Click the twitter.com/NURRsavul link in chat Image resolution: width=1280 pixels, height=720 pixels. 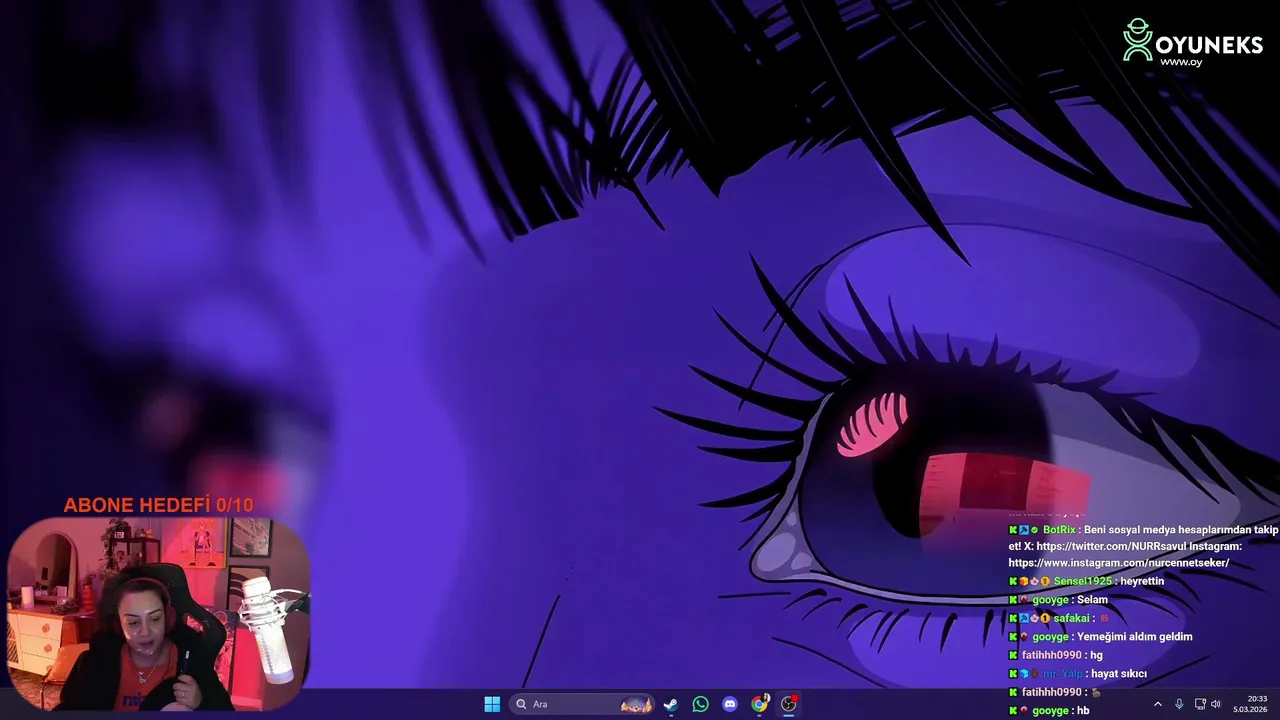pyautogui.click(x=1110, y=547)
